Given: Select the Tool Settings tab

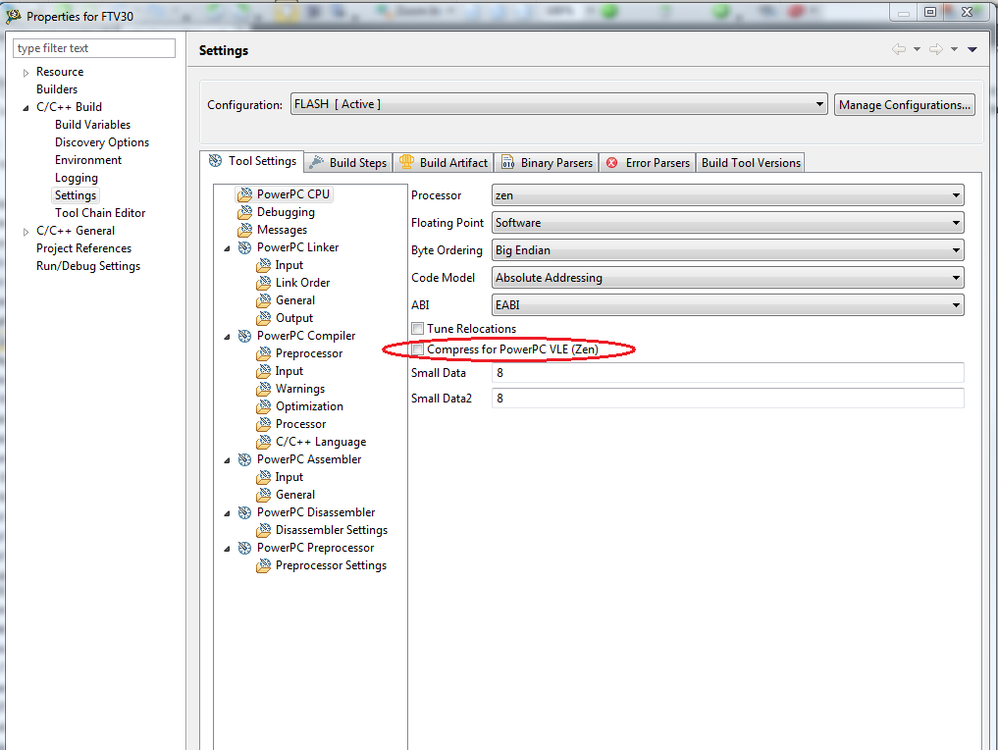Looking at the screenshot, I should tap(252, 161).
